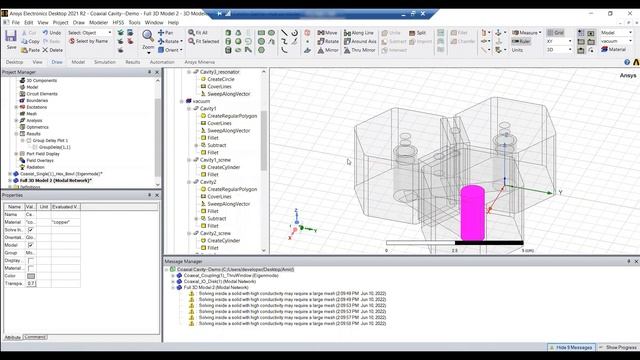This screenshot has width=640, height=360.
Task: Click Fit All view
Action: click(x=198, y=33)
